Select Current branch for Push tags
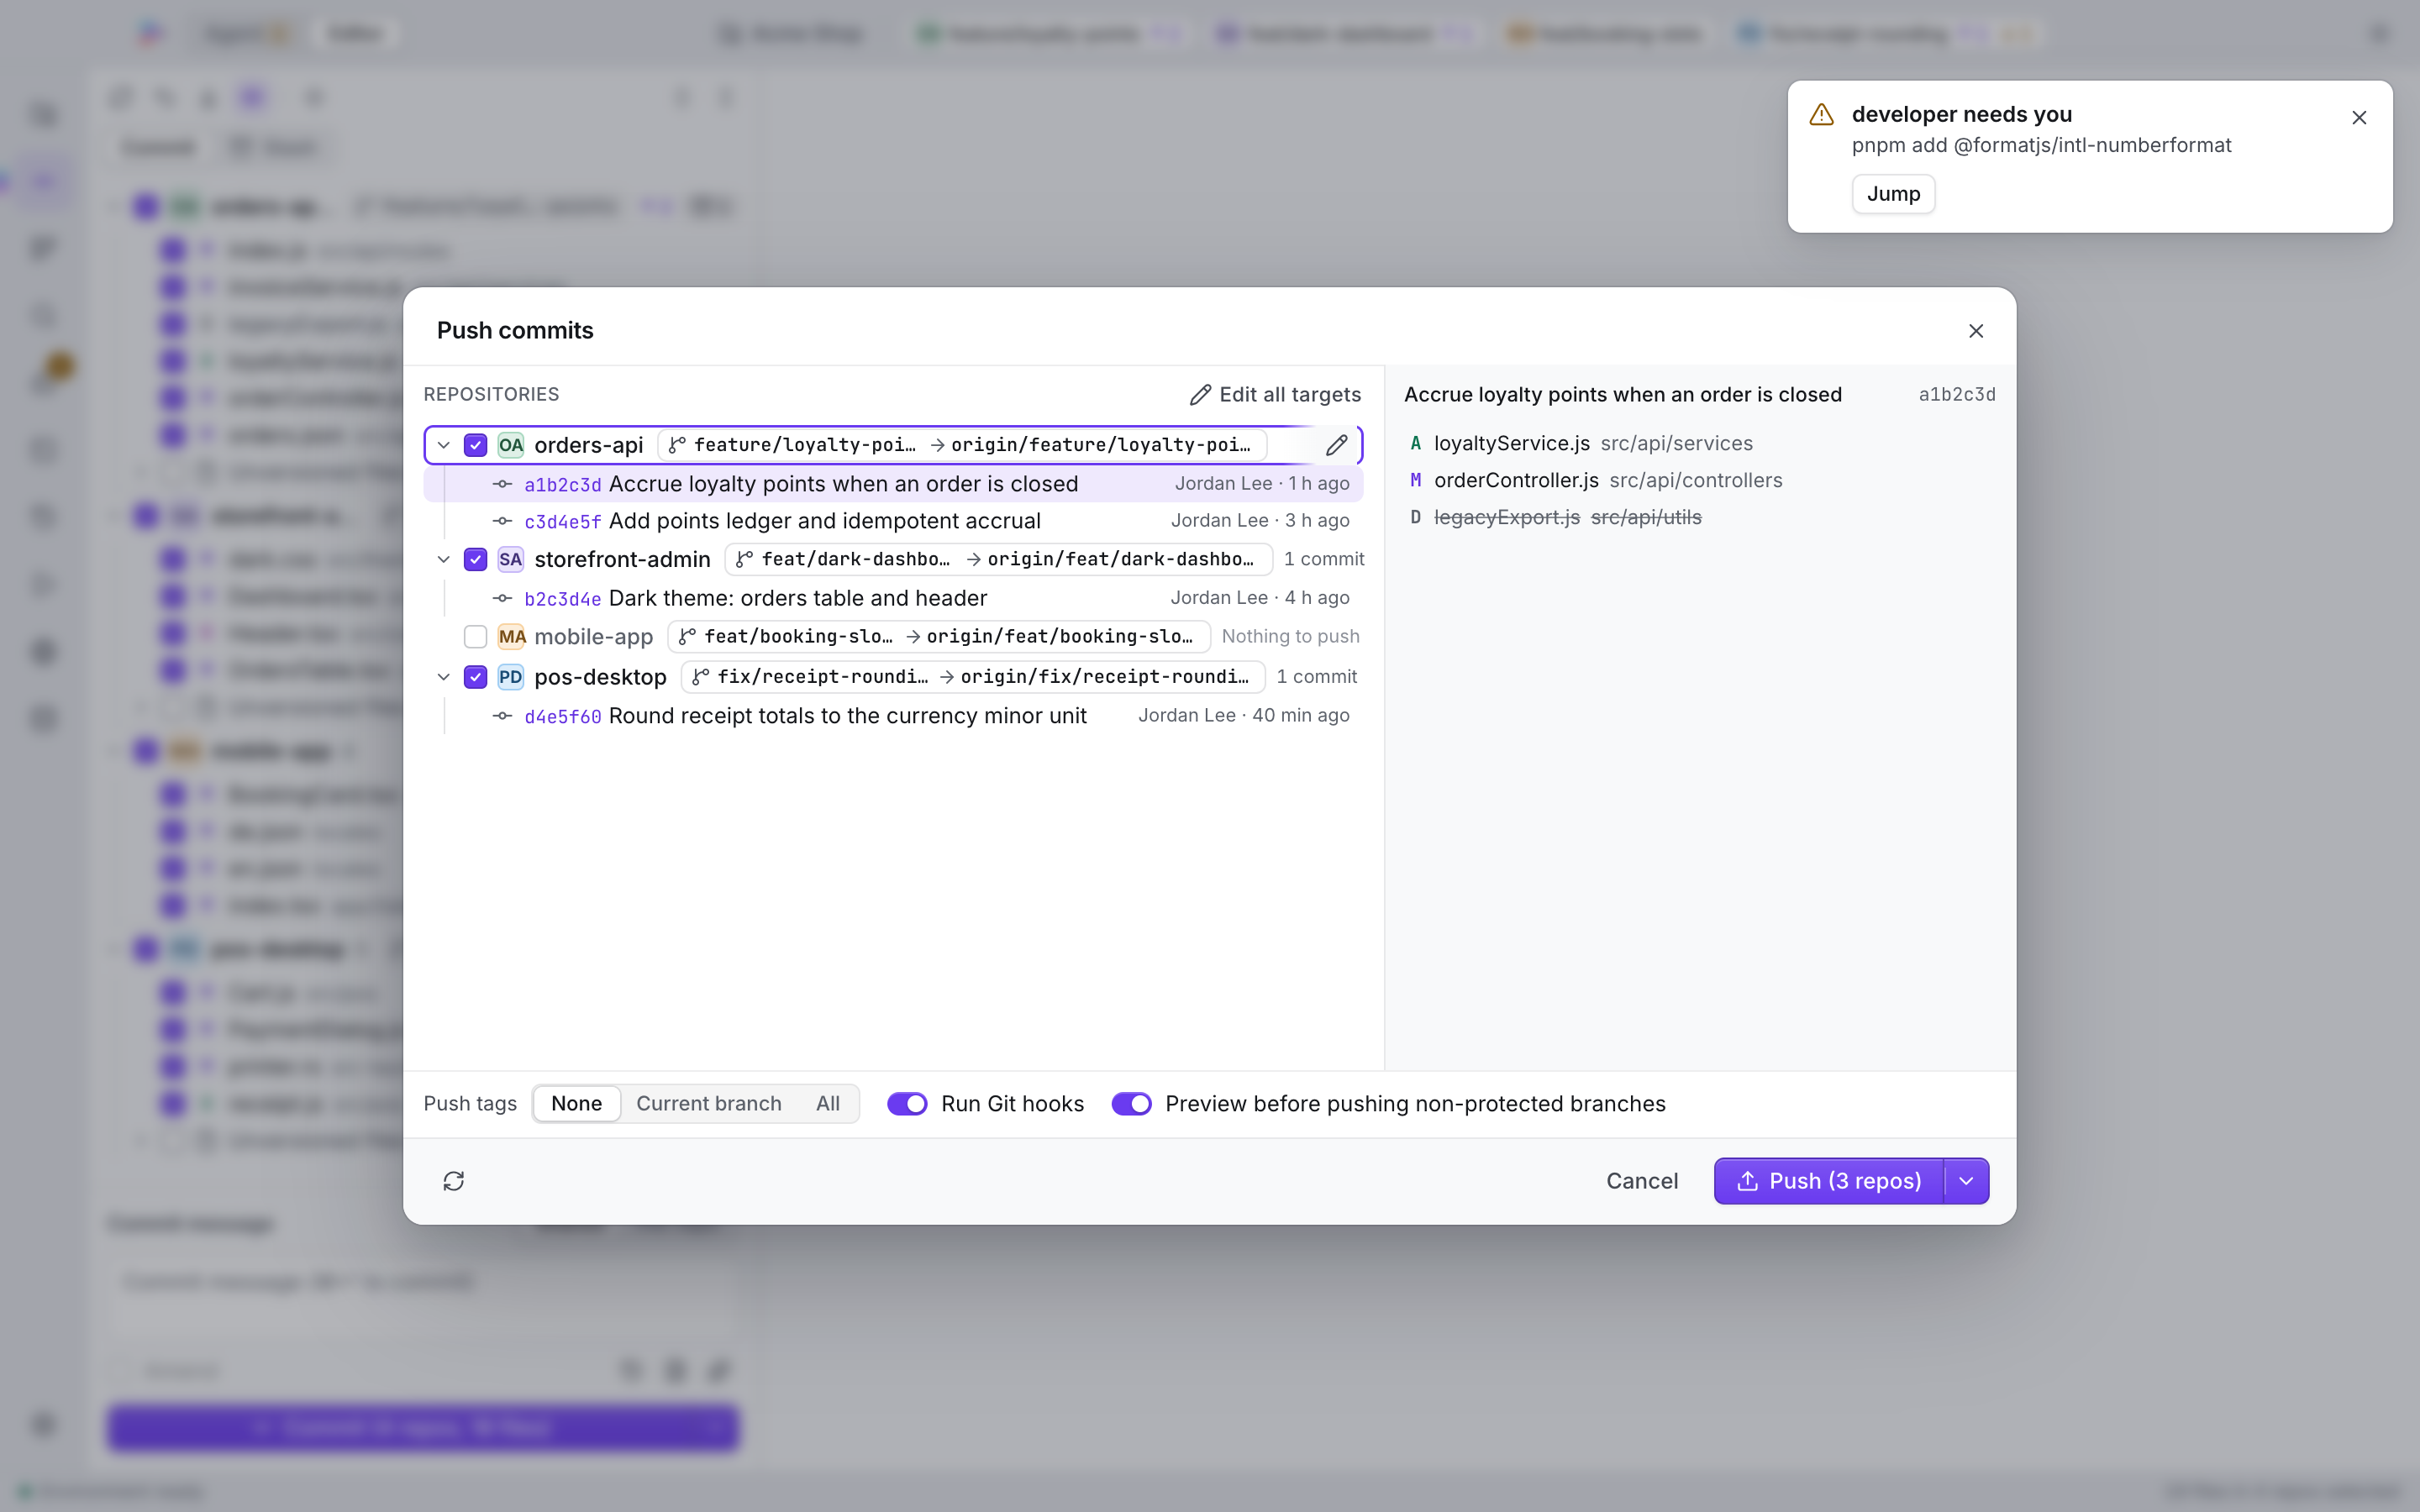Image resolution: width=2420 pixels, height=1512 pixels. (x=709, y=1103)
